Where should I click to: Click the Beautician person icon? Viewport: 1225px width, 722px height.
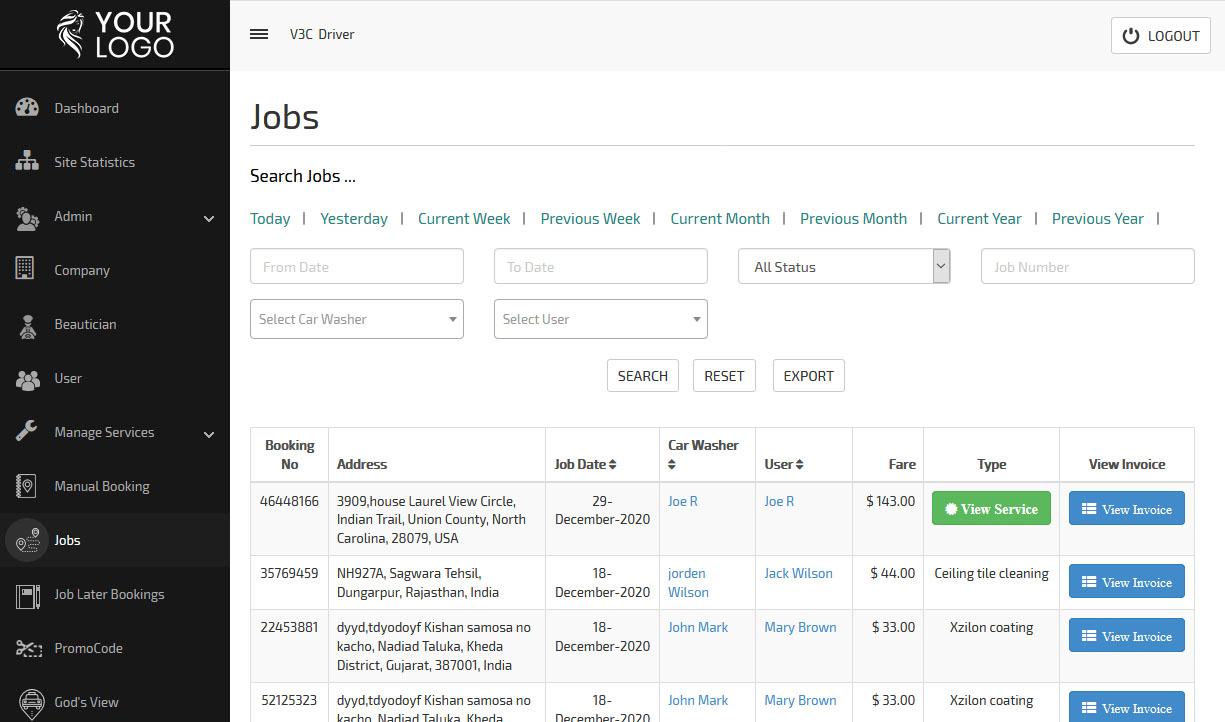tap(28, 325)
